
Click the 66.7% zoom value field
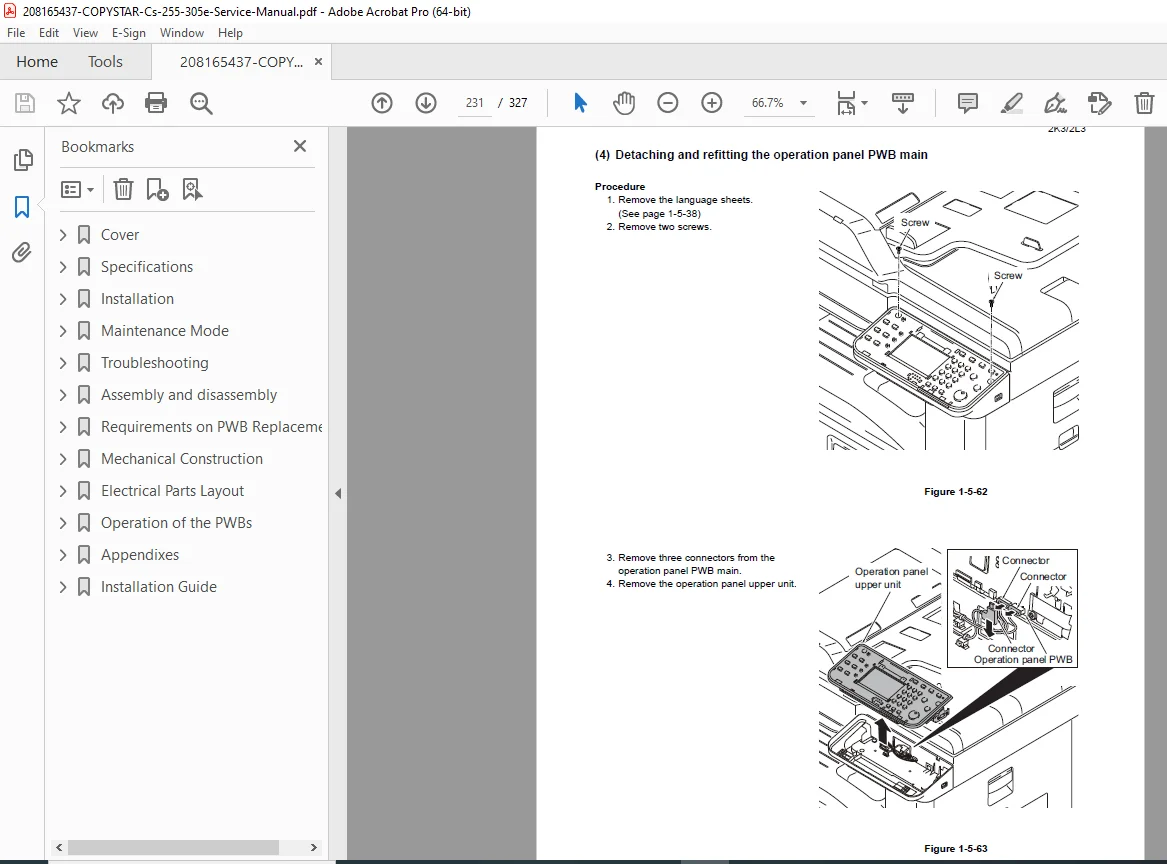coord(767,103)
